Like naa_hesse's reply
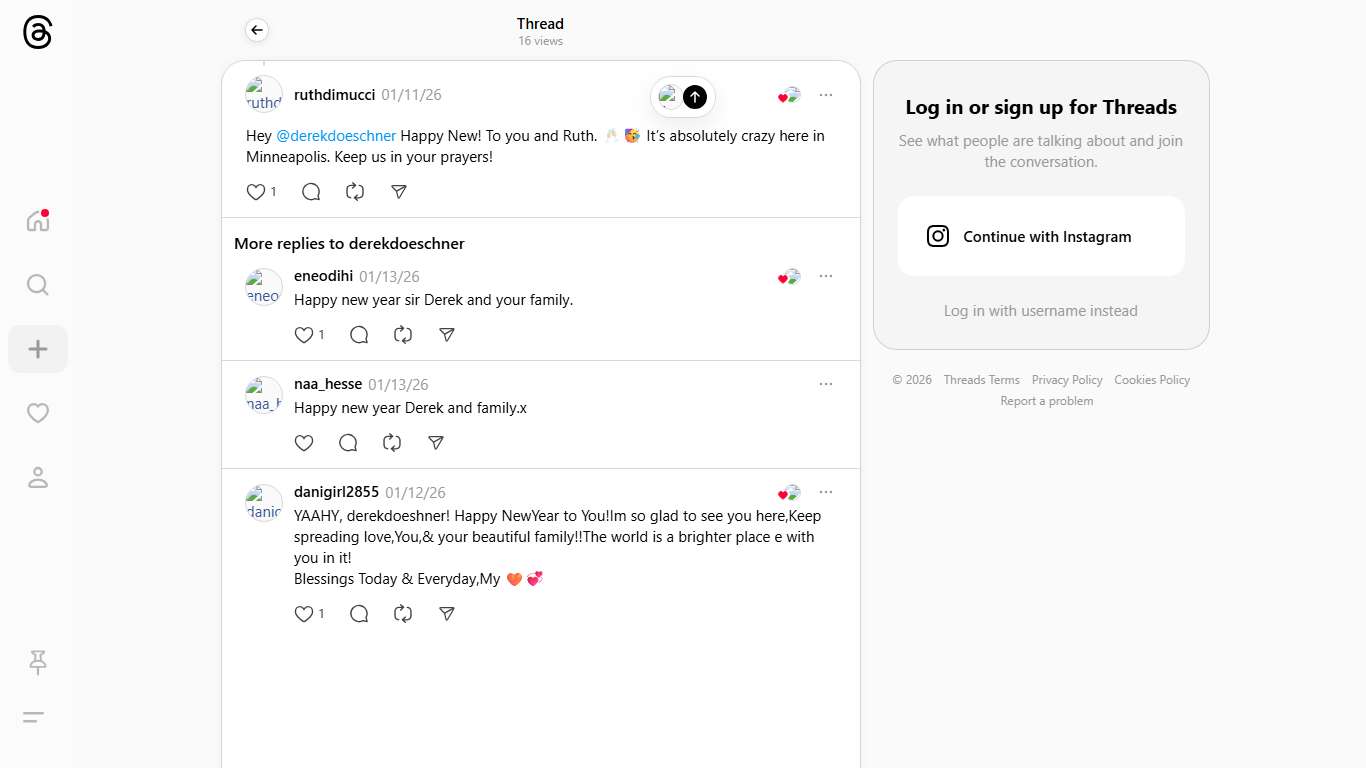Image resolution: width=1366 pixels, height=768 pixels. (x=304, y=443)
